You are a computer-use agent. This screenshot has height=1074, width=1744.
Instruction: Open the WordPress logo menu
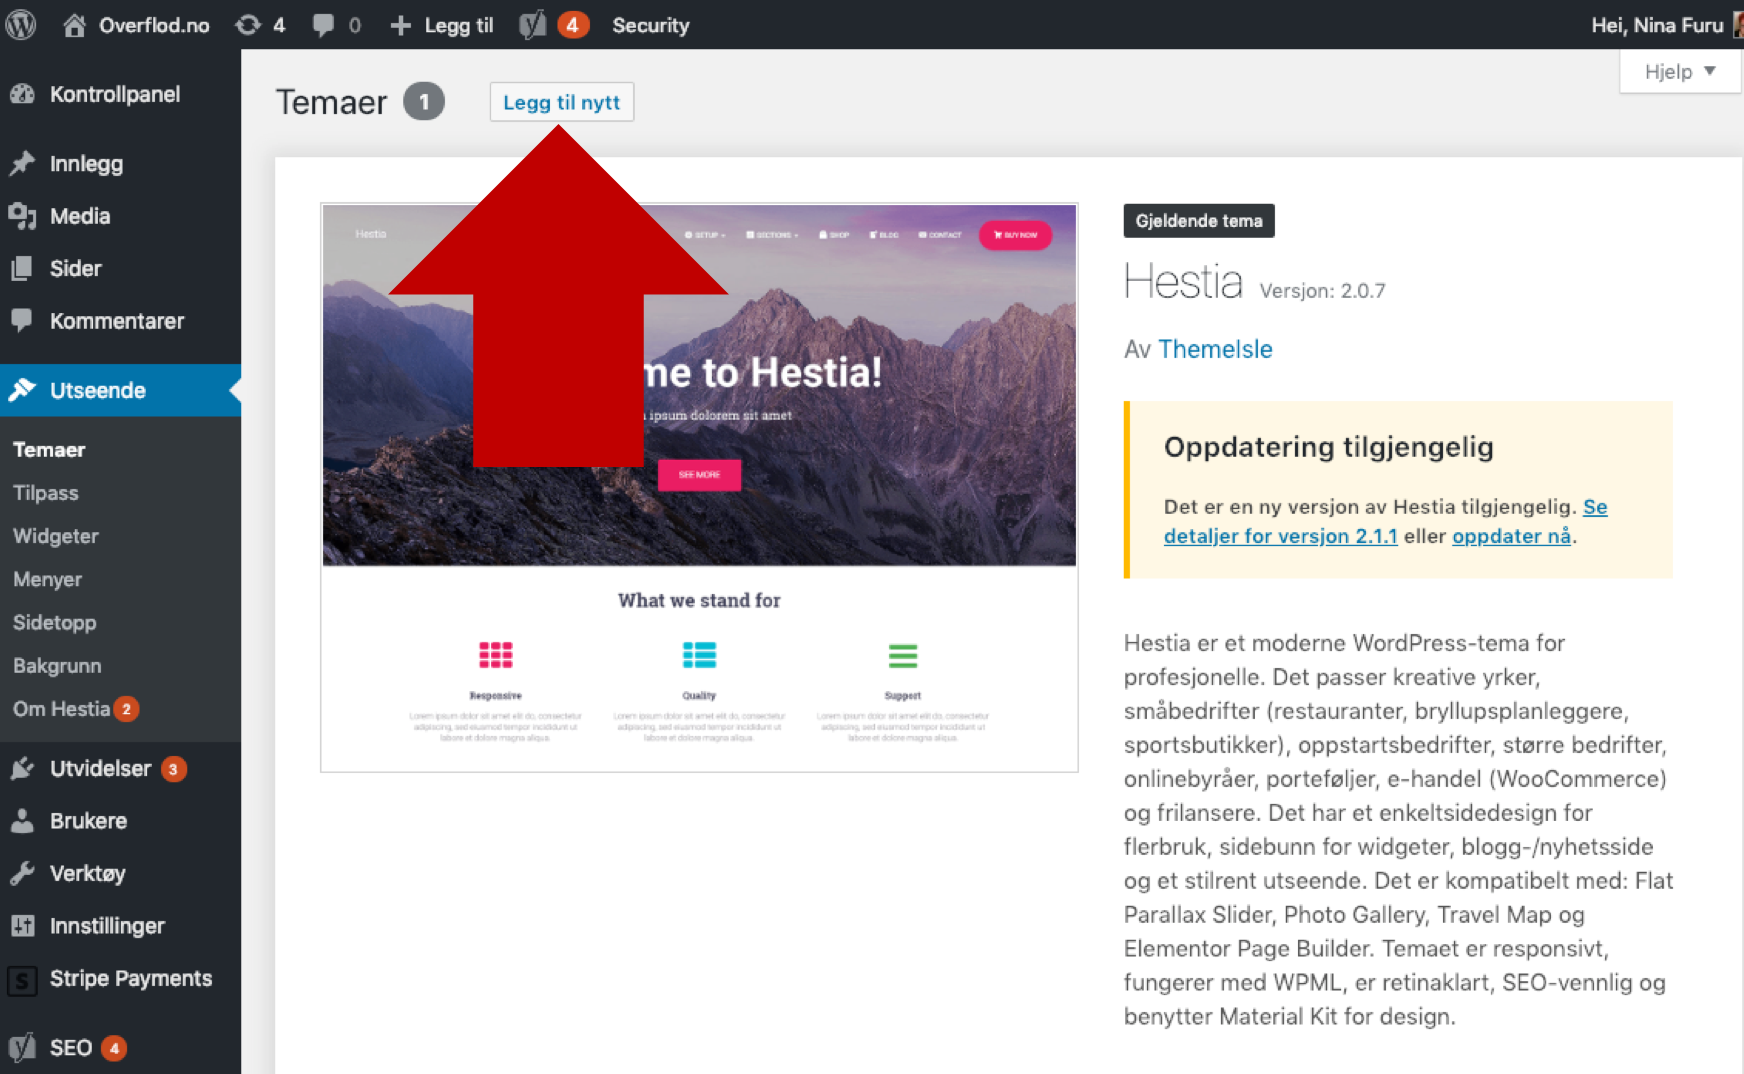point(21,24)
